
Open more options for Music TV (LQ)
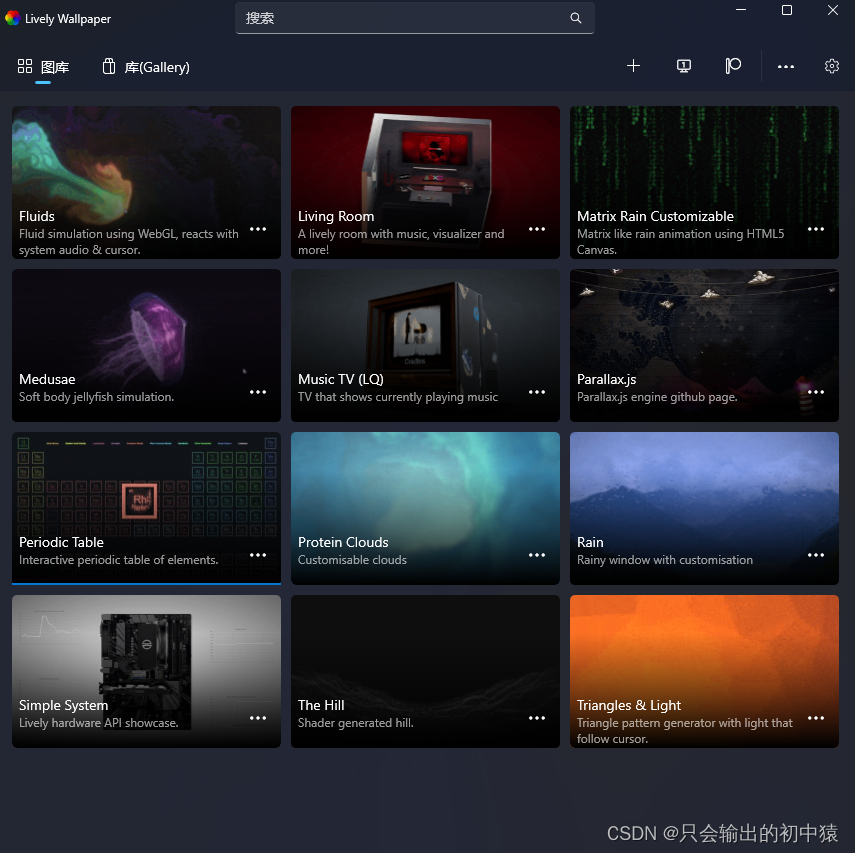(x=537, y=392)
